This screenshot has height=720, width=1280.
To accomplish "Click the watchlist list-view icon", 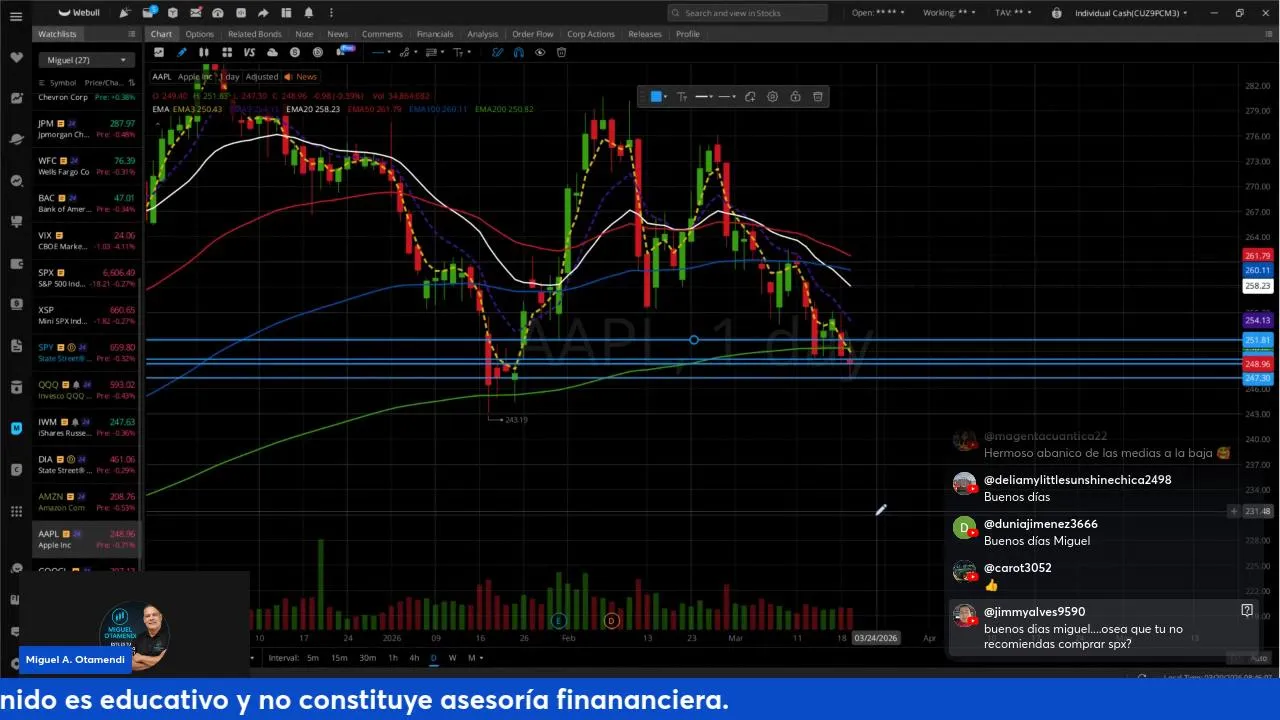I will click(132, 34).
